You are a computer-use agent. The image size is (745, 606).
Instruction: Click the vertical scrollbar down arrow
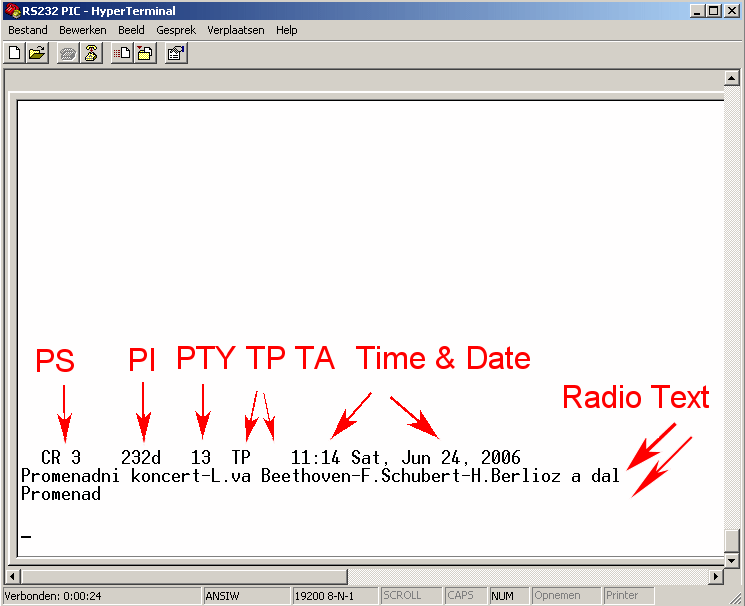tap(732, 560)
